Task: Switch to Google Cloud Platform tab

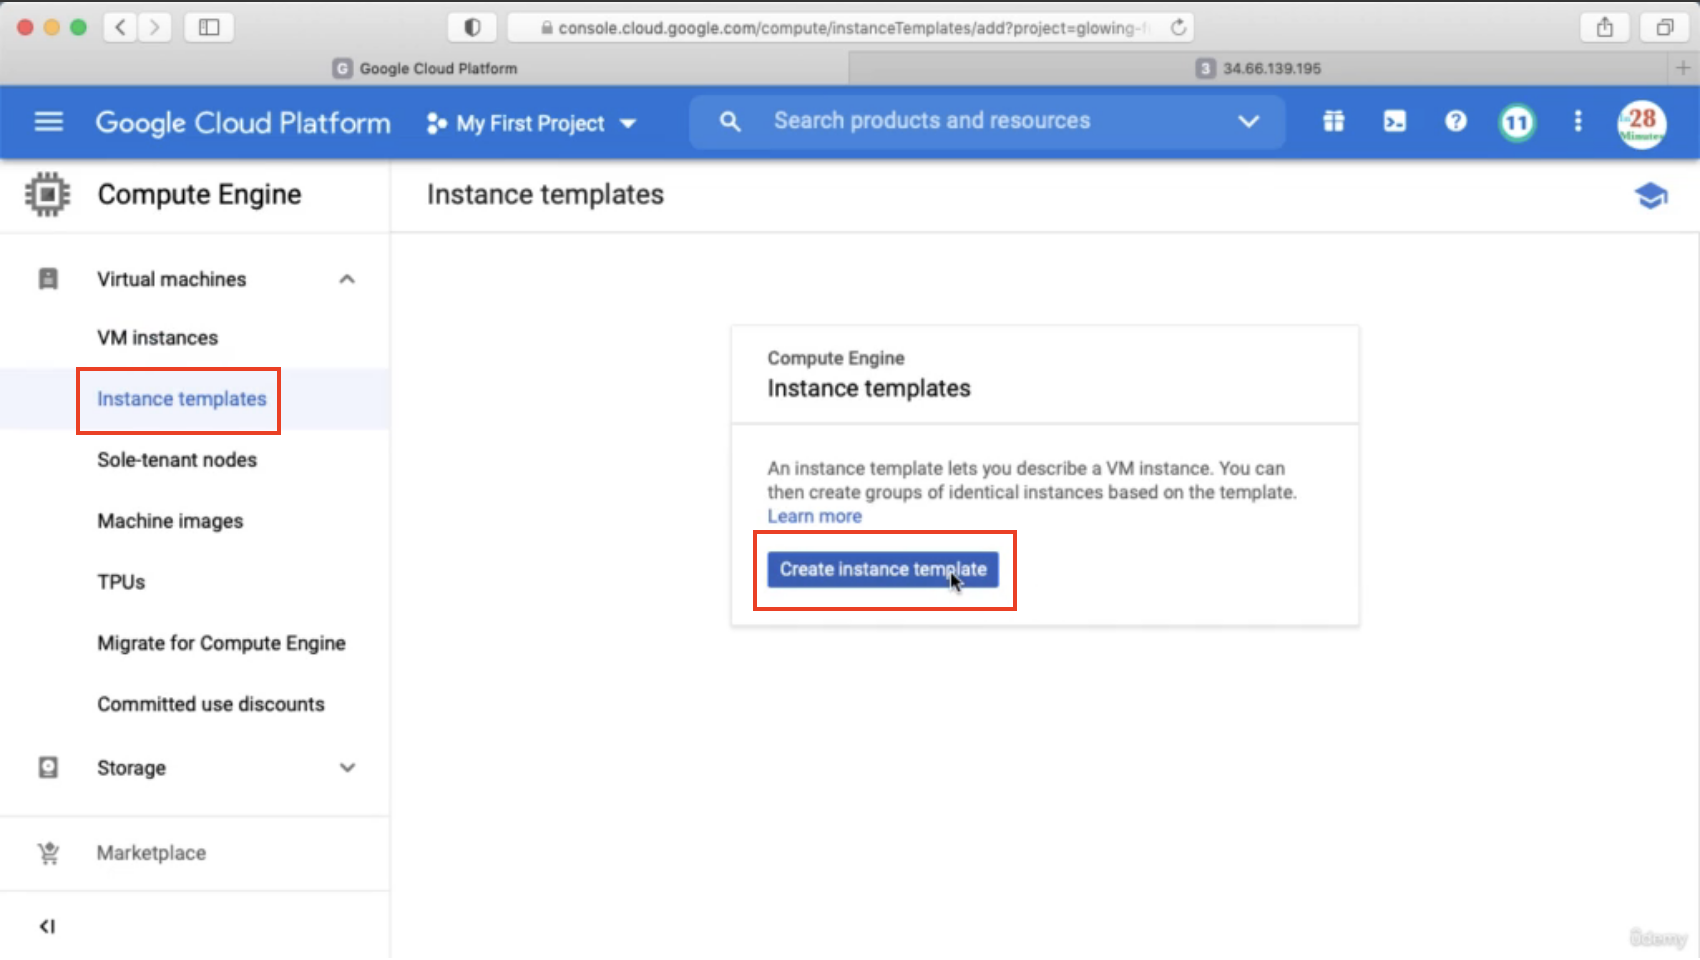Action: click(425, 68)
